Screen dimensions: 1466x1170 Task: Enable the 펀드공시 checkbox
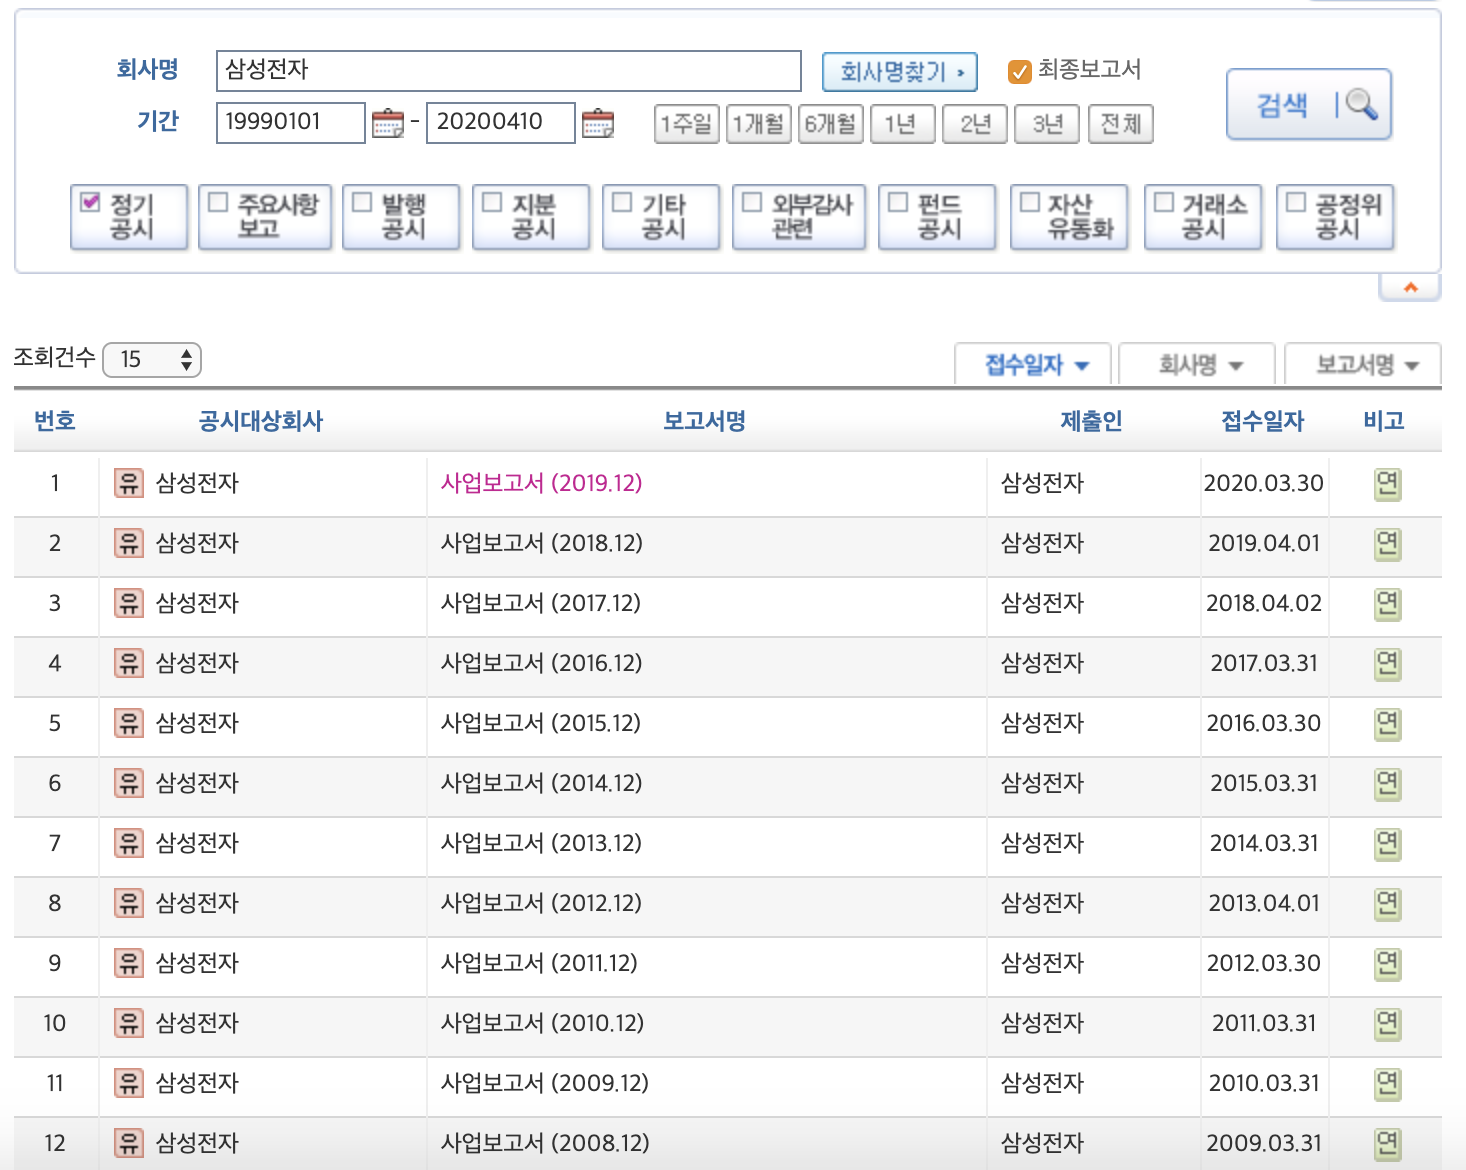tap(898, 202)
